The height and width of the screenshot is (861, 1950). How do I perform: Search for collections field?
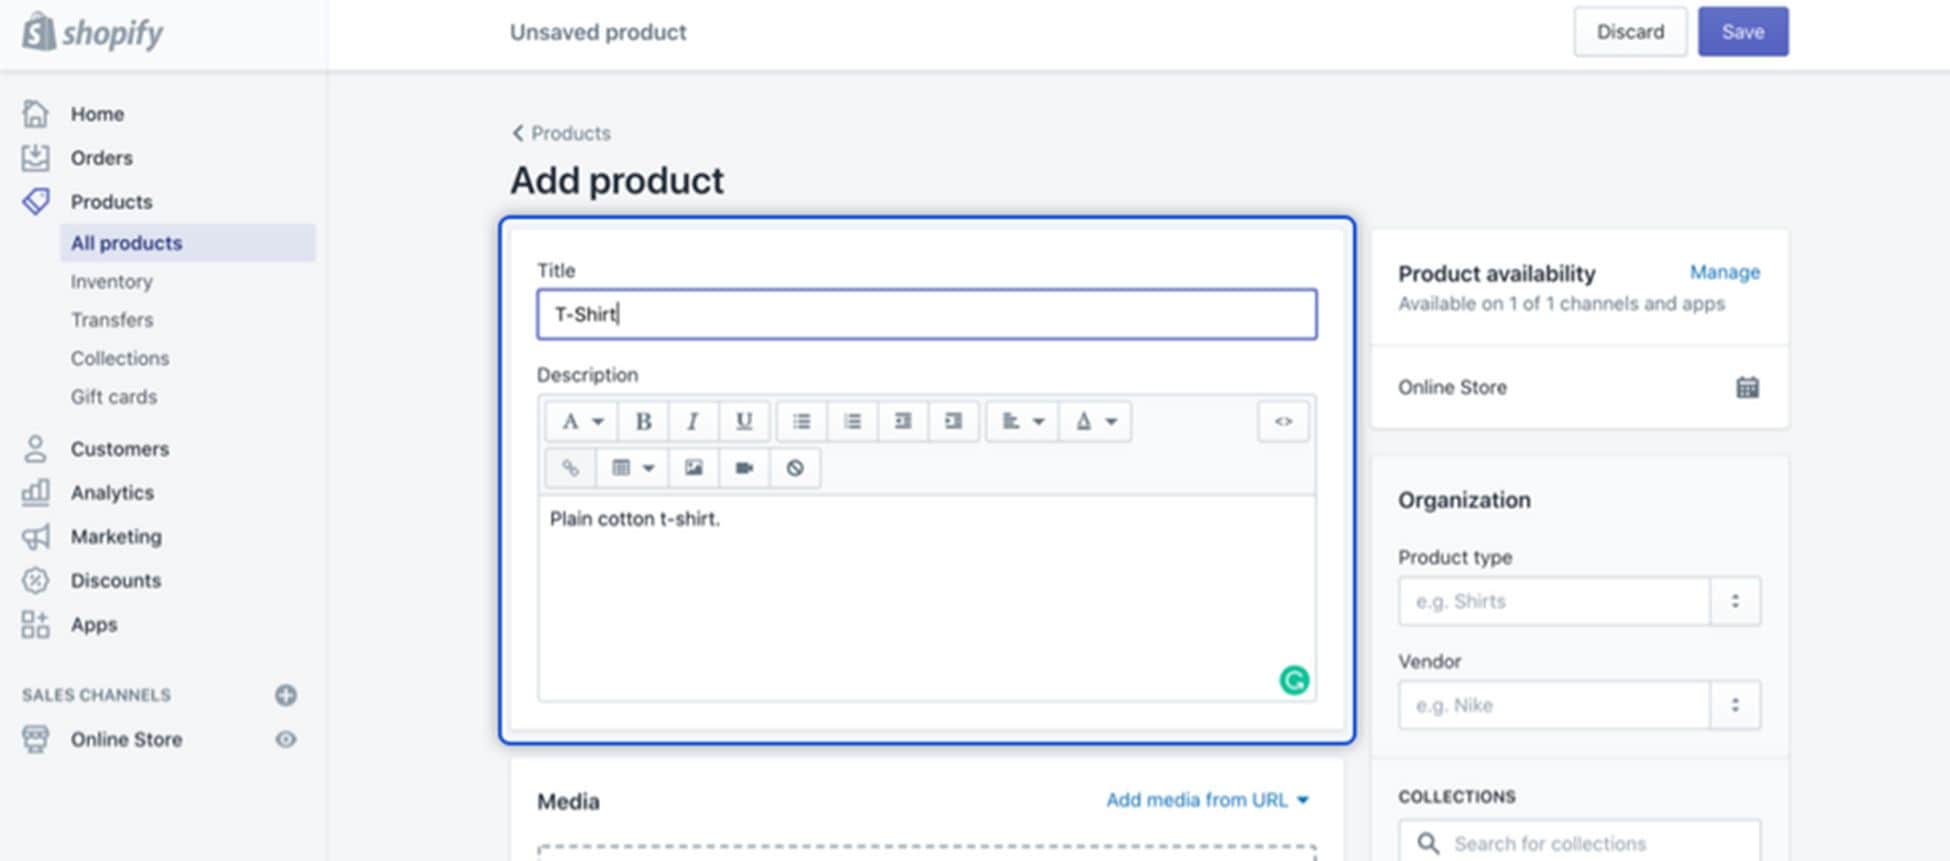coord(1579,841)
